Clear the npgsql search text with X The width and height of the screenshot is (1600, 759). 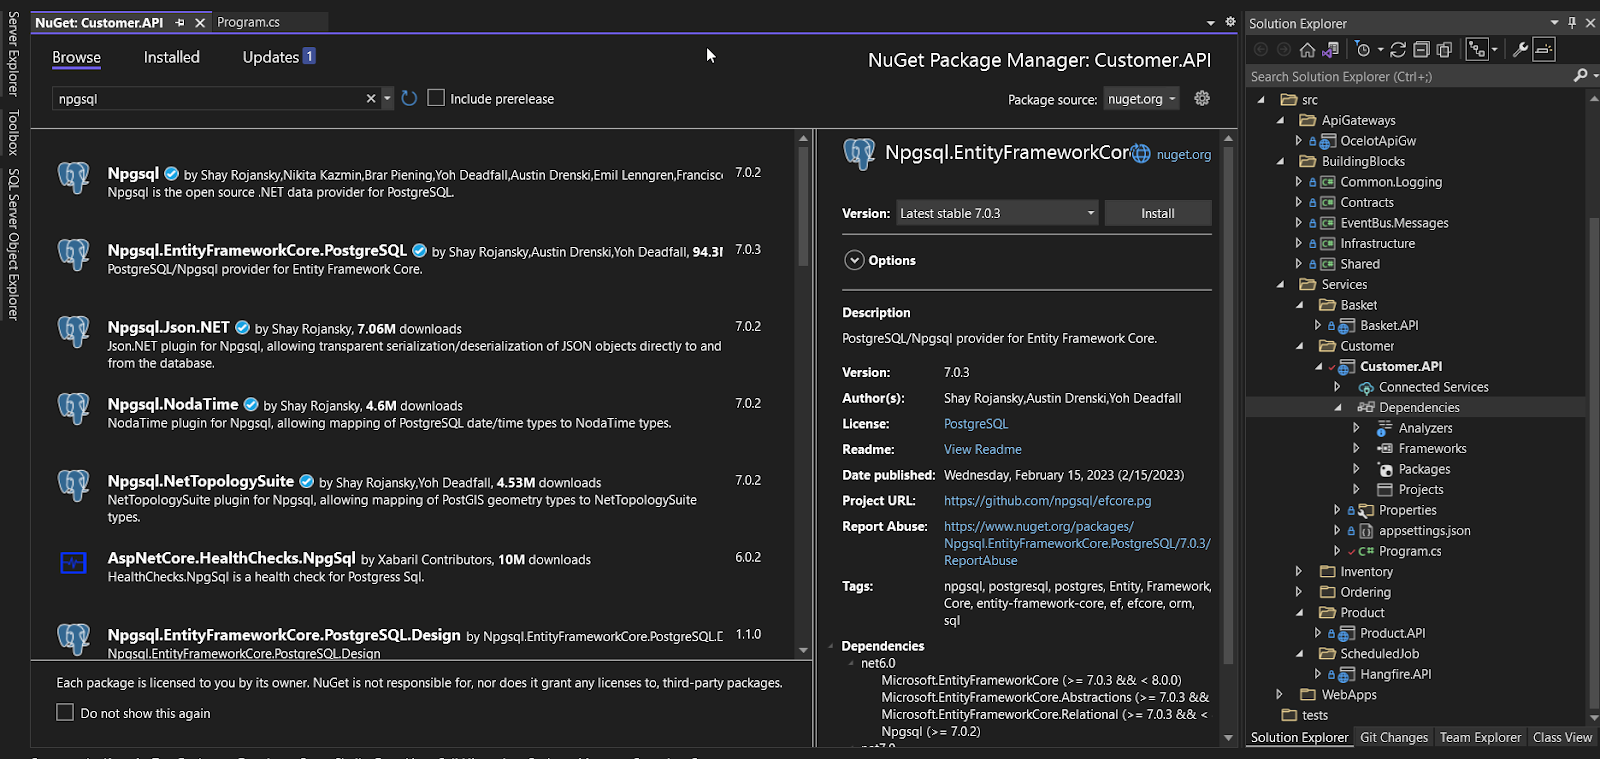(x=371, y=98)
